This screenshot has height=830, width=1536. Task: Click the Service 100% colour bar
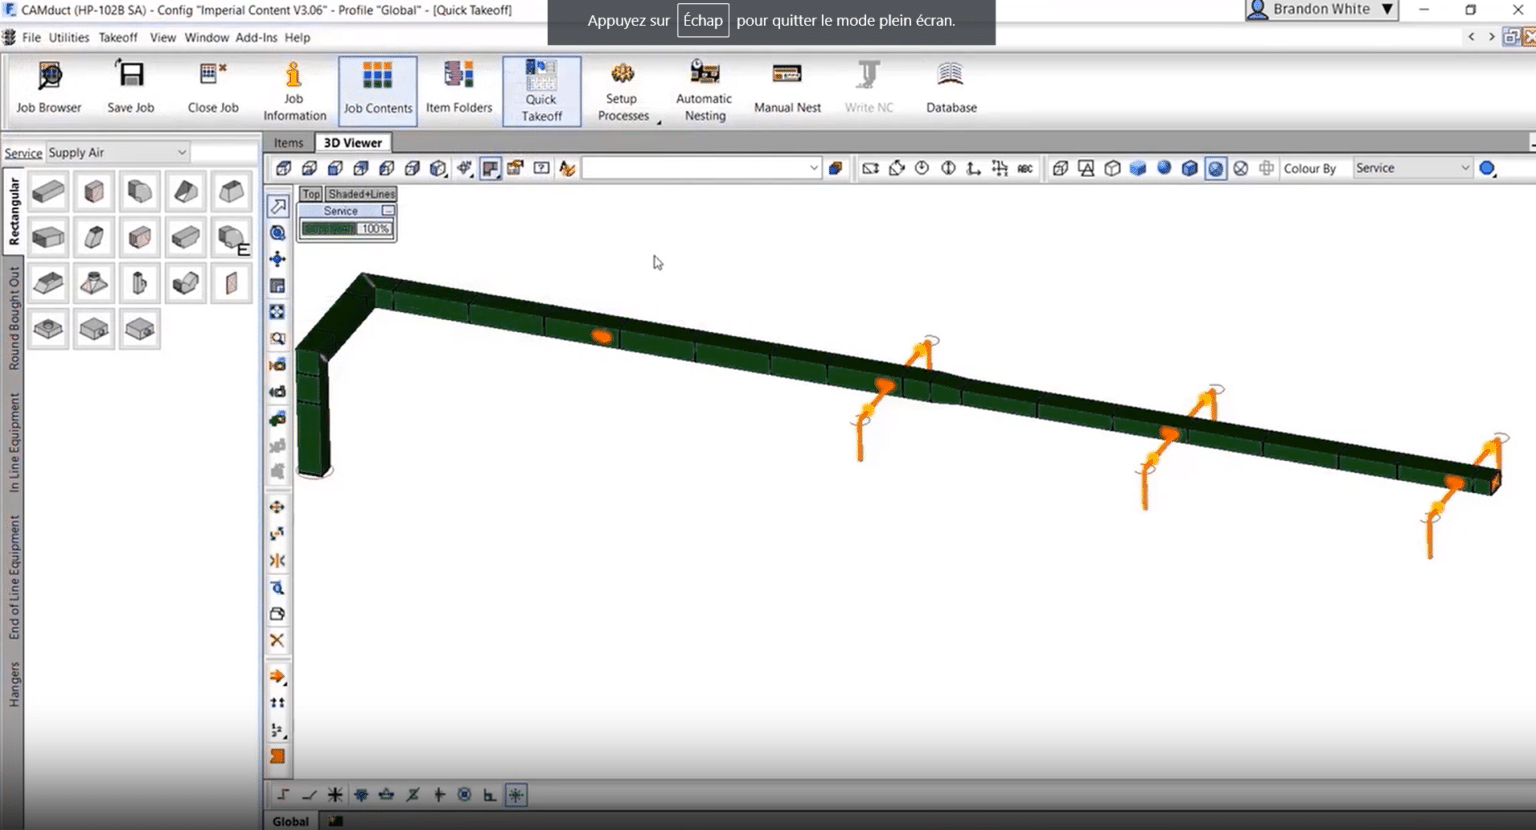pos(346,229)
